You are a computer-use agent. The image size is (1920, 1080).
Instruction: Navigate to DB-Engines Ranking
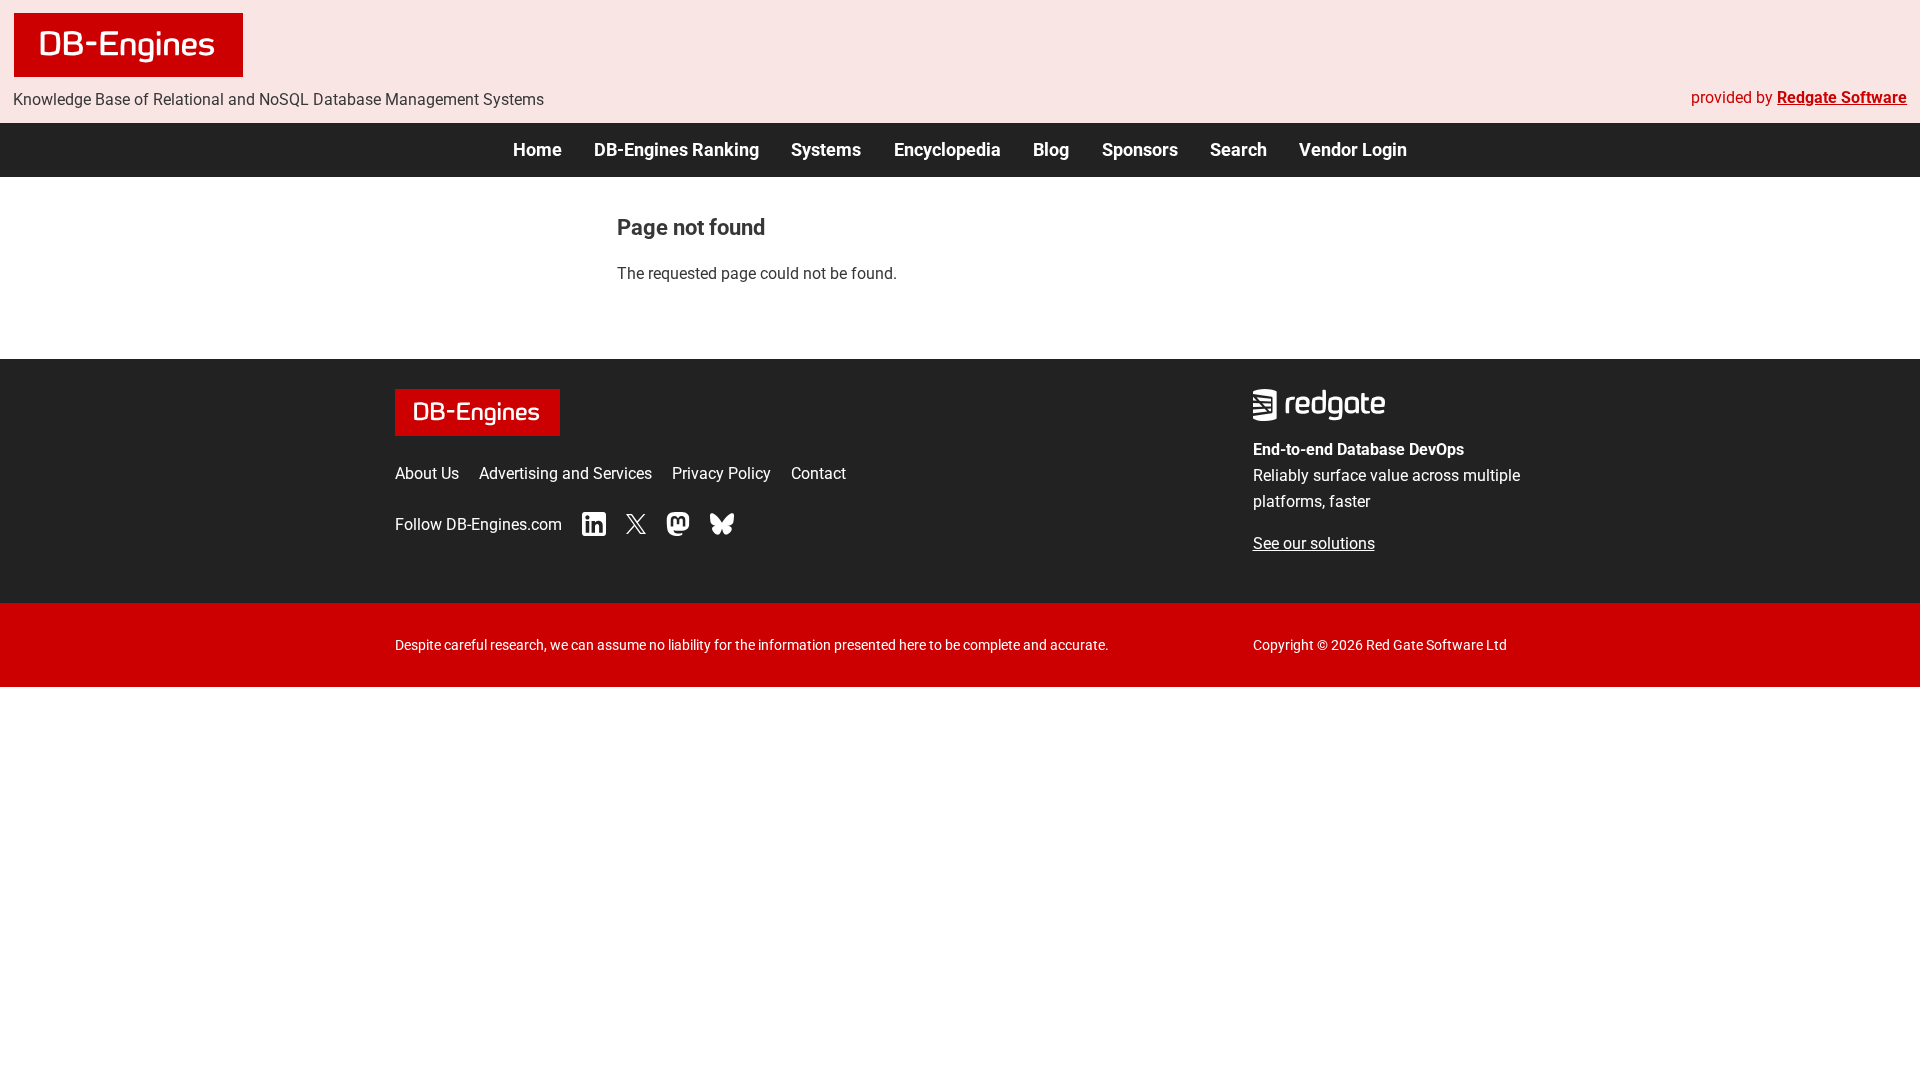click(x=676, y=150)
